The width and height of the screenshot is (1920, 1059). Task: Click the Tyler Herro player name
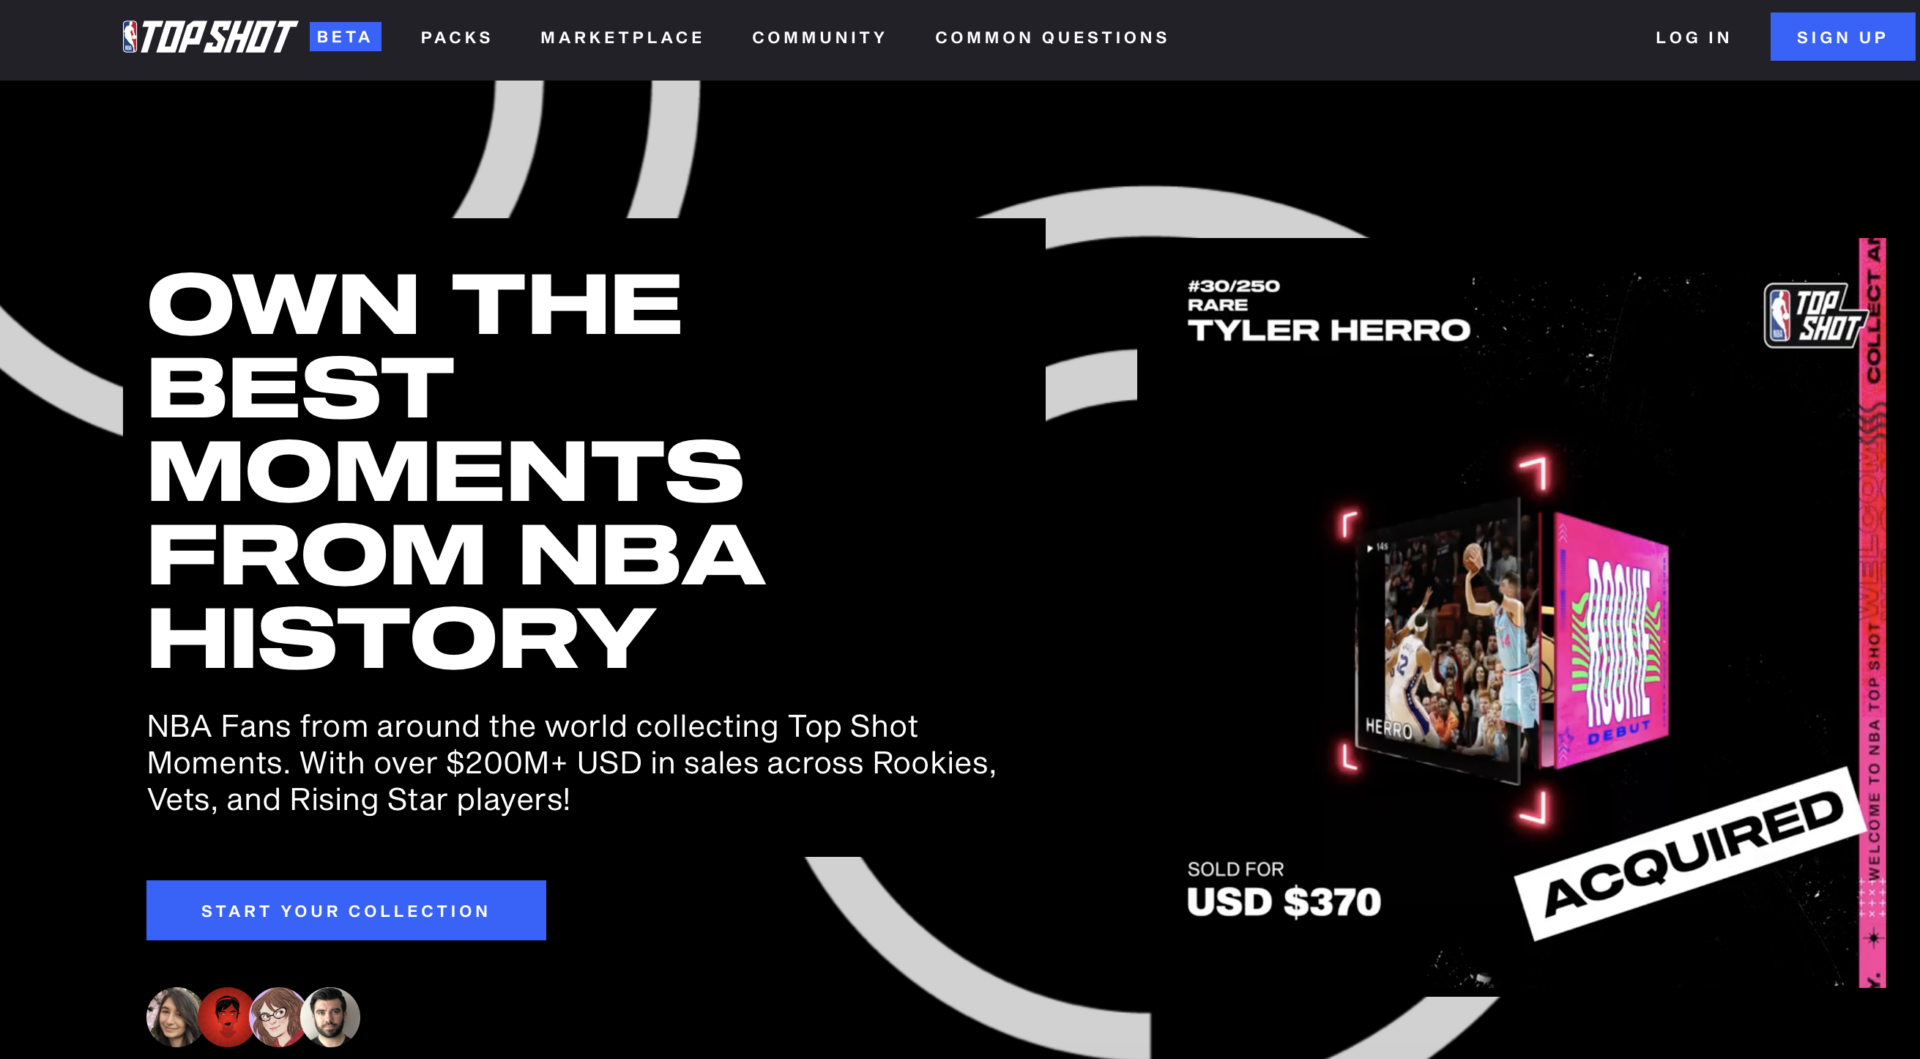[1329, 330]
